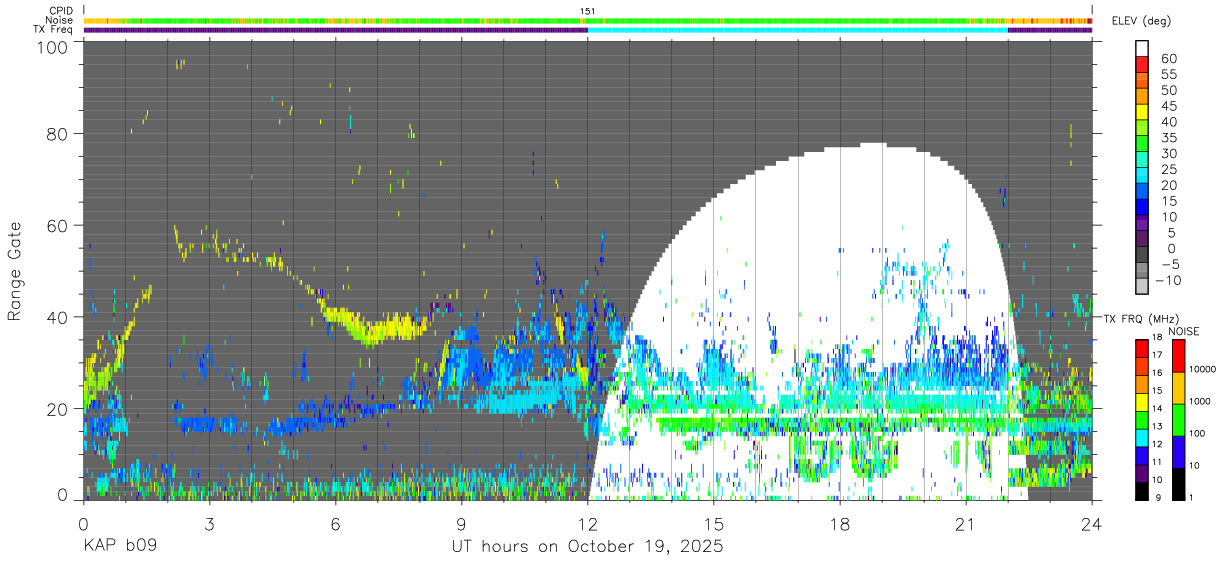
Task: Pick the cyan segment of the TX FRQ colorbar
Action: click(x=1141, y=438)
